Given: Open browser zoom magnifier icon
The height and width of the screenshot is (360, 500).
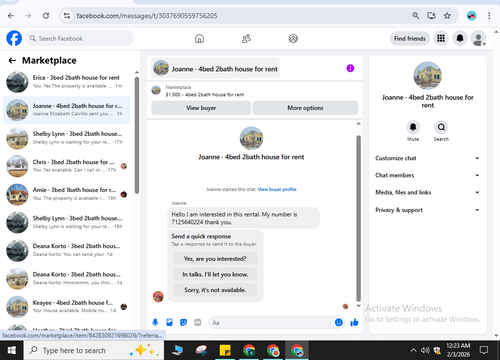Looking at the screenshot, I should point(416,16).
